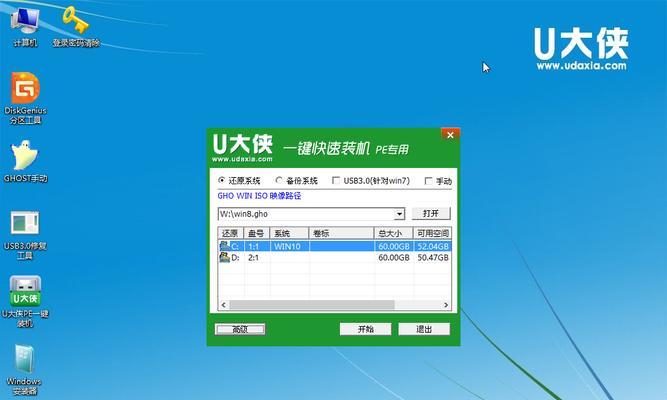Open the login password clear key icon

click(x=76, y=26)
